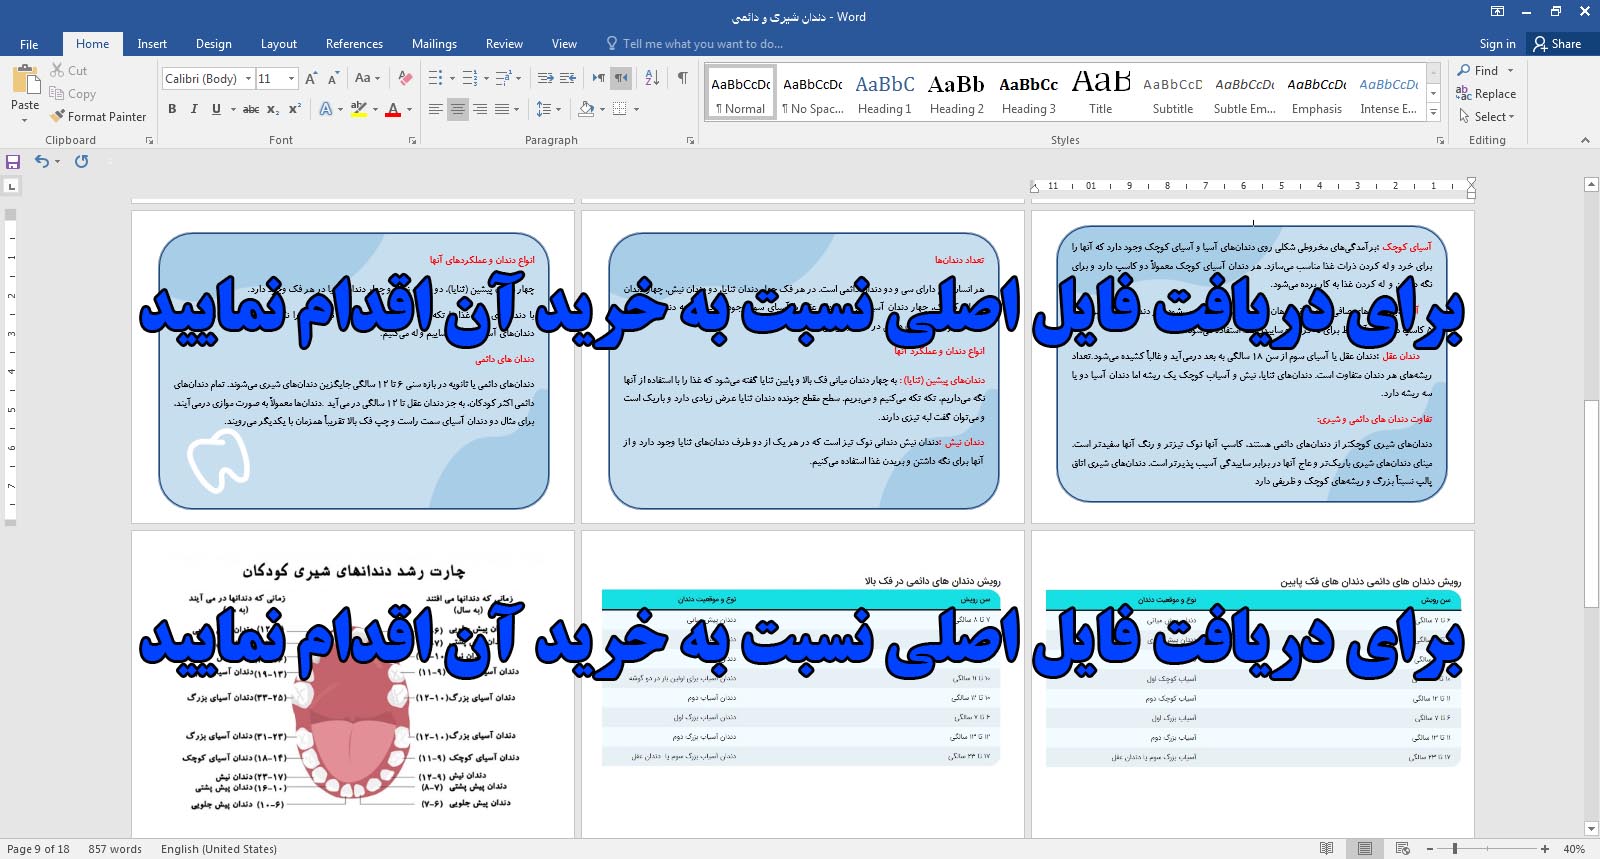Toggle Show/Hide paragraph marks
The image size is (1600, 859).
point(682,78)
